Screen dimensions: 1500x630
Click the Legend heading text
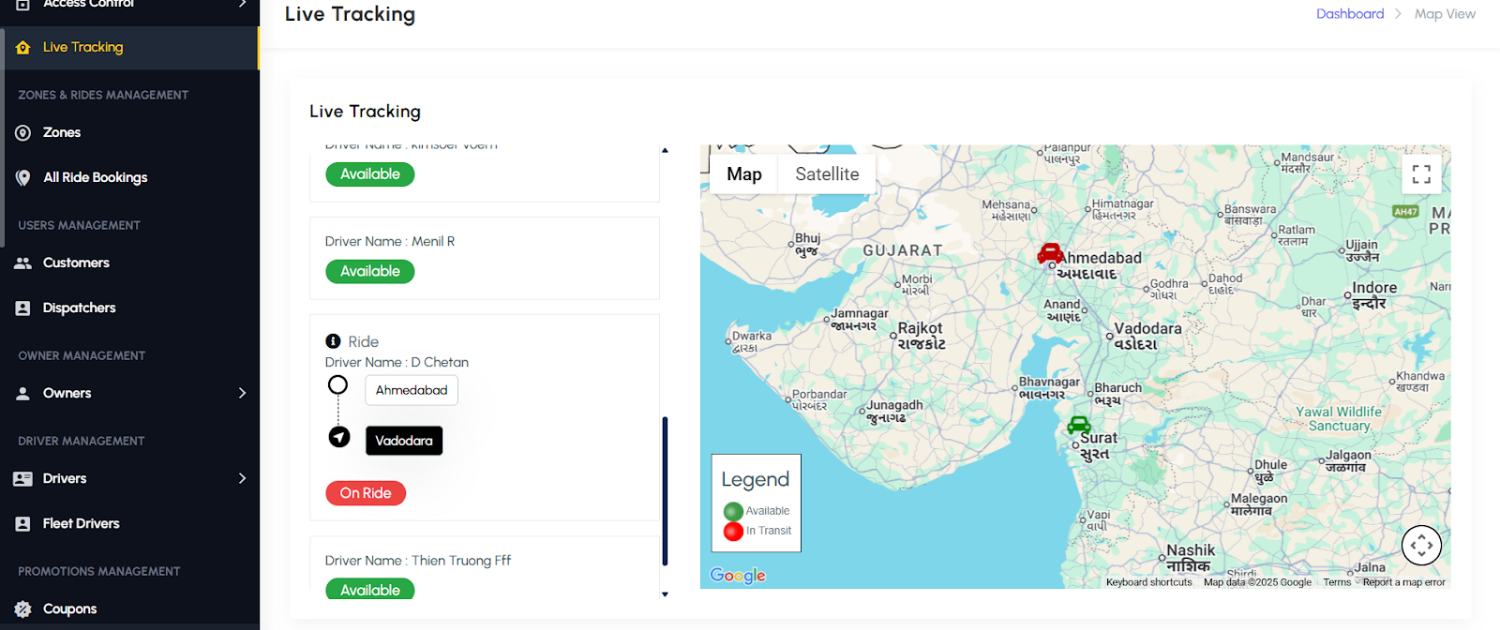(x=755, y=479)
